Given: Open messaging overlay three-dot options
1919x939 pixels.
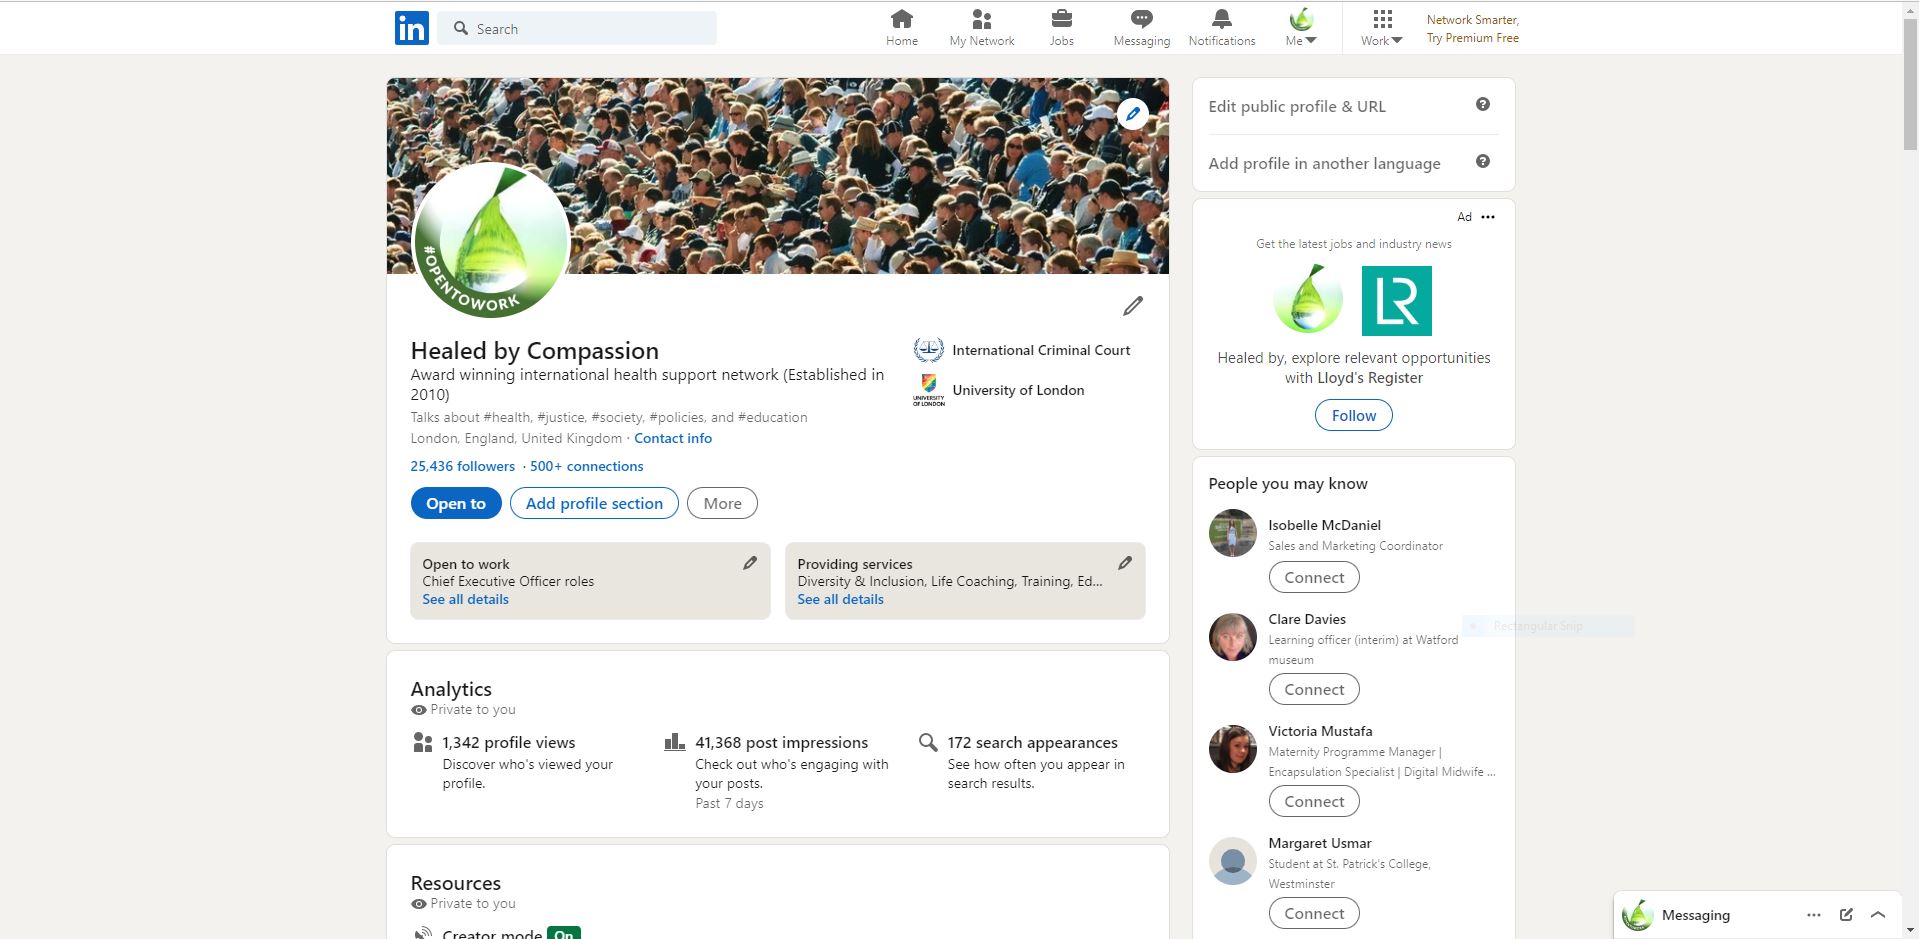Looking at the screenshot, I should pyautogui.click(x=1814, y=914).
